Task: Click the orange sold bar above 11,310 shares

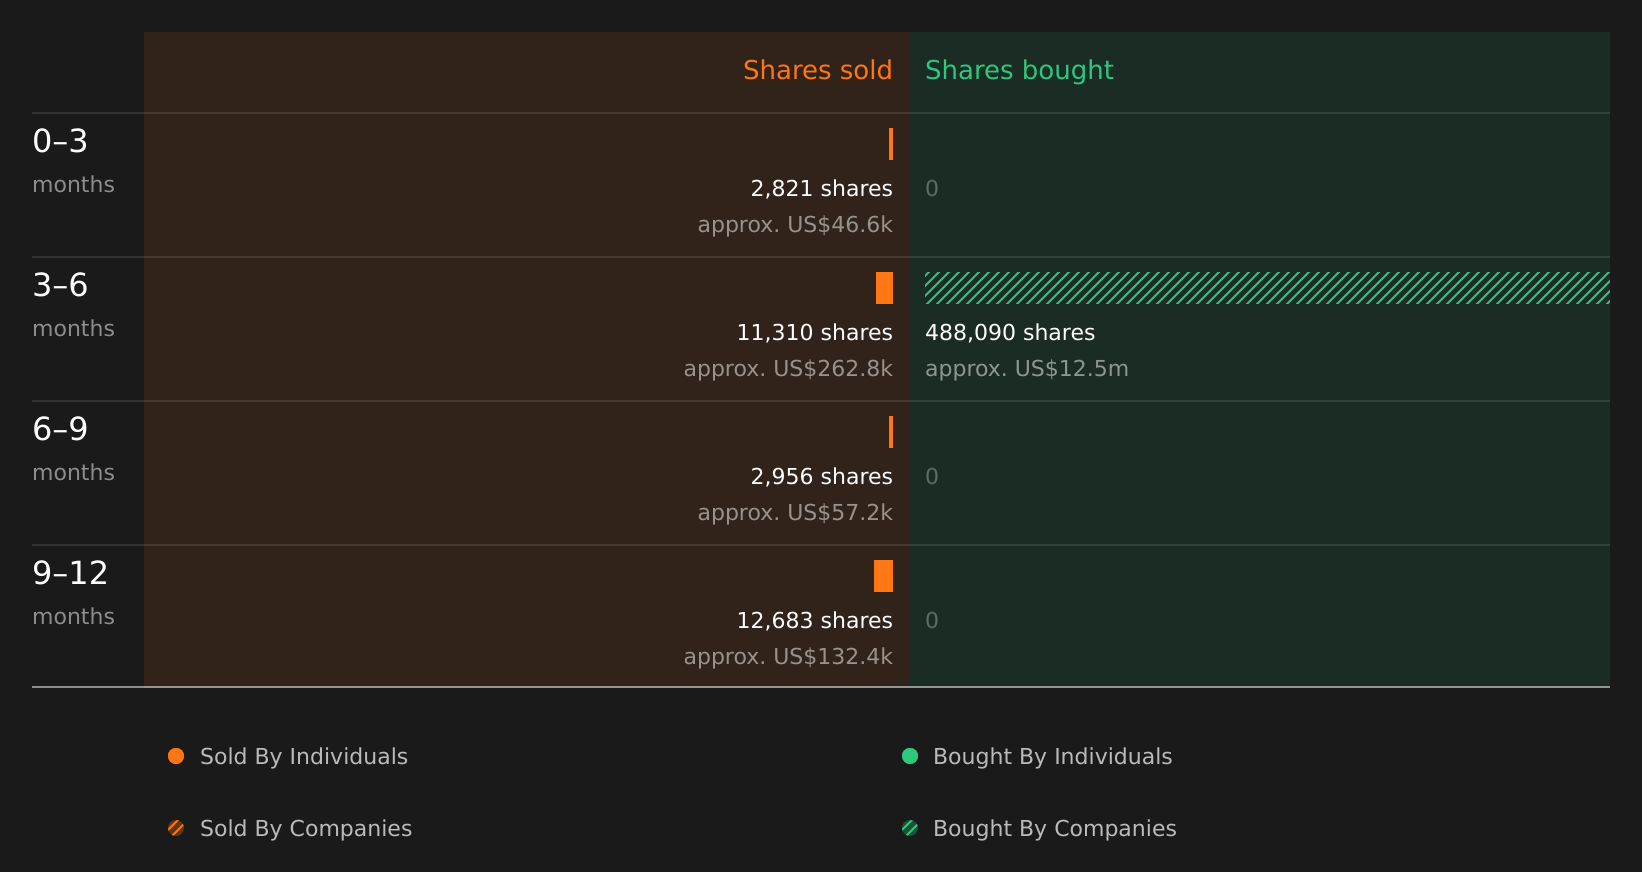Action: click(x=884, y=288)
